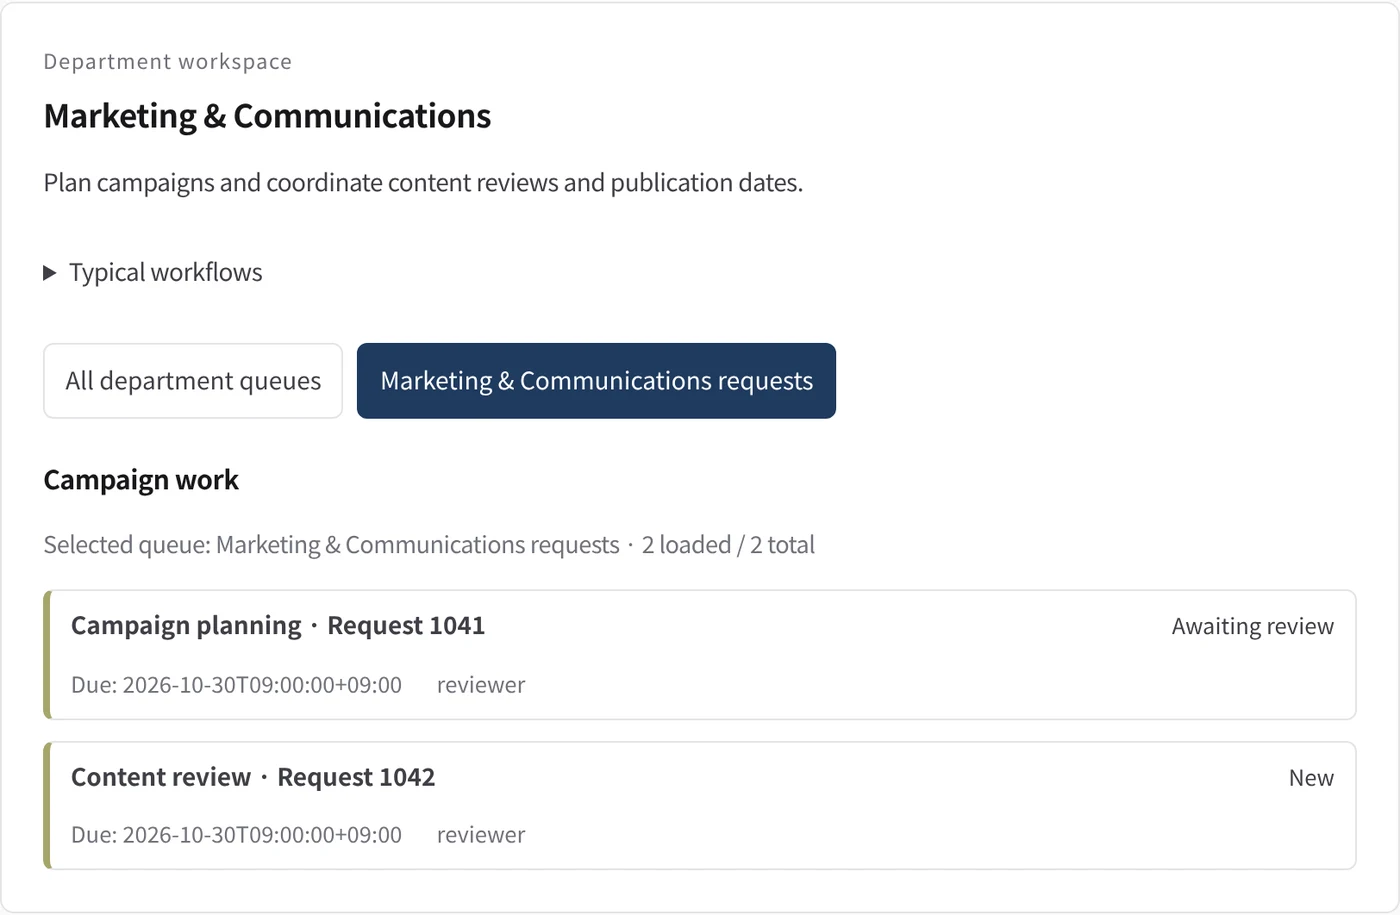Select the Marketing & Communications requests tab
Viewport: 1400px width, 915px height.
[596, 381]
